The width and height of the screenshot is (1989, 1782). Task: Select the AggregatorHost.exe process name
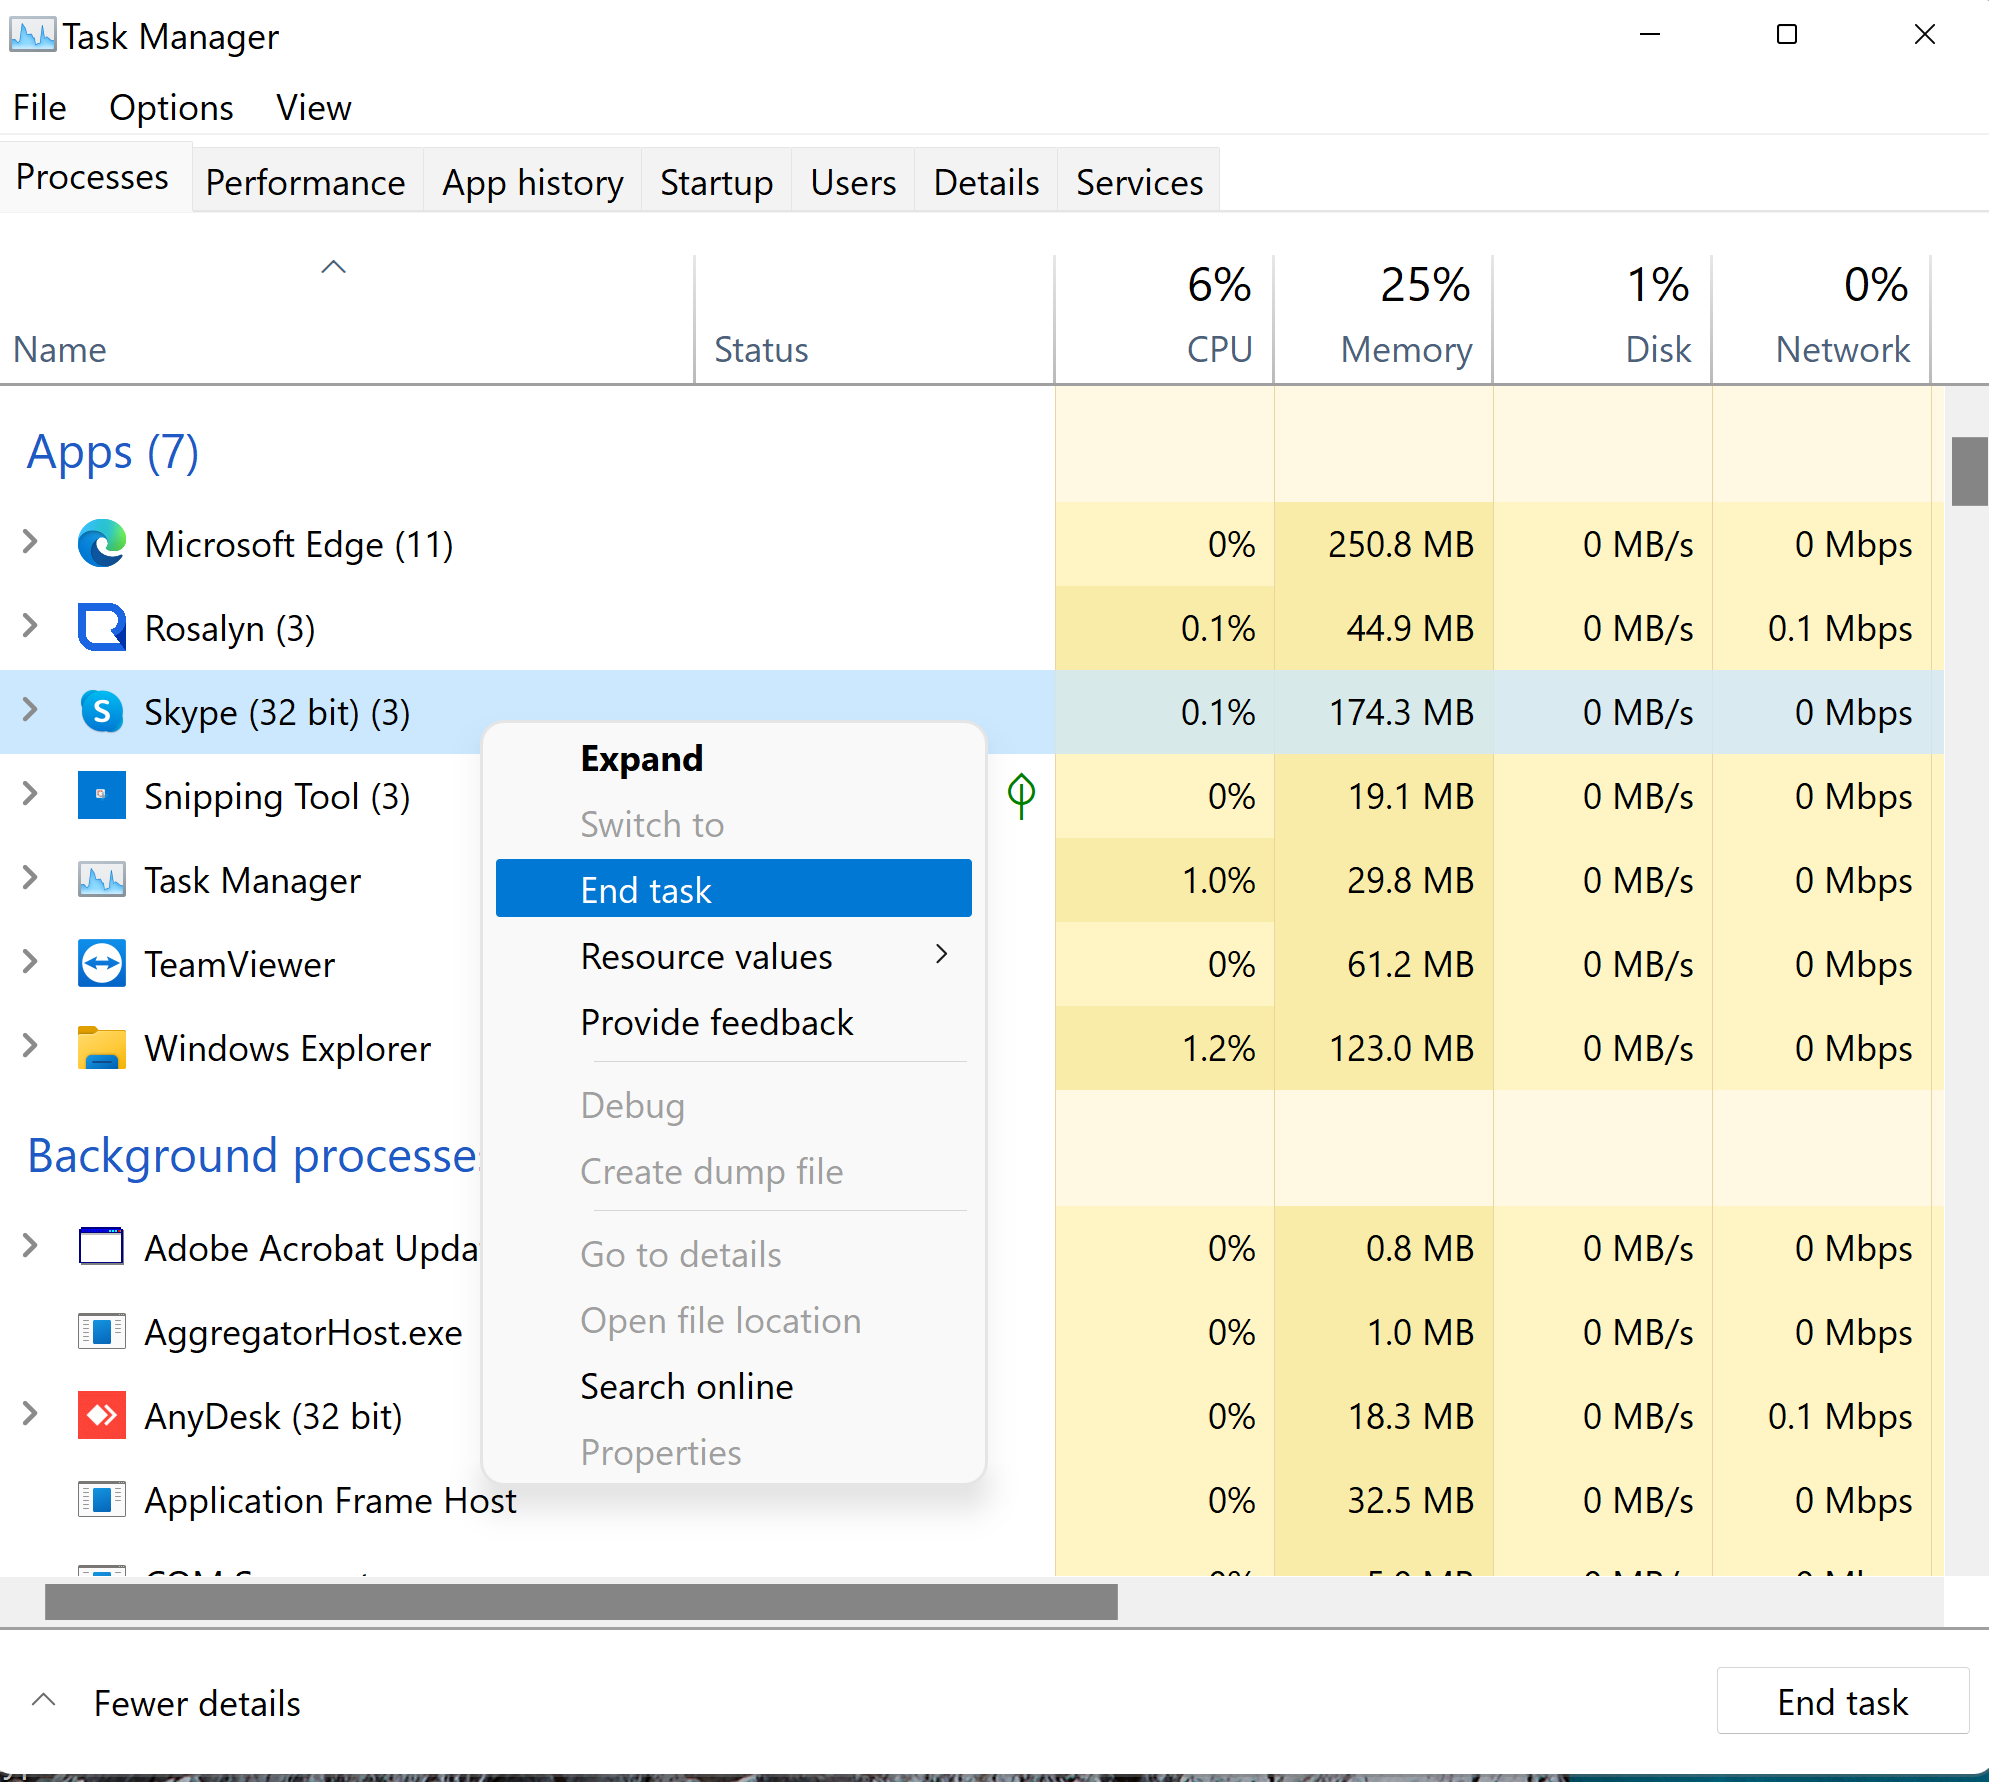(303, 1332)
